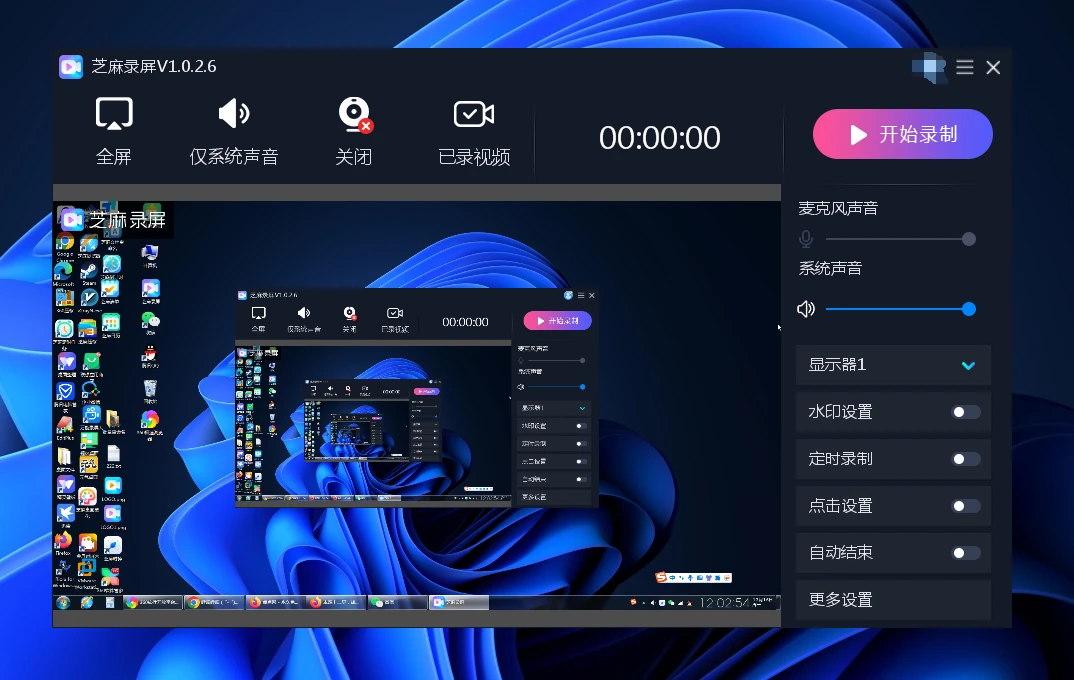Mute system sound via the speaker icon
Image resolution: width=1074 pixels, height=680 pixels.
(x=806, y=309)
